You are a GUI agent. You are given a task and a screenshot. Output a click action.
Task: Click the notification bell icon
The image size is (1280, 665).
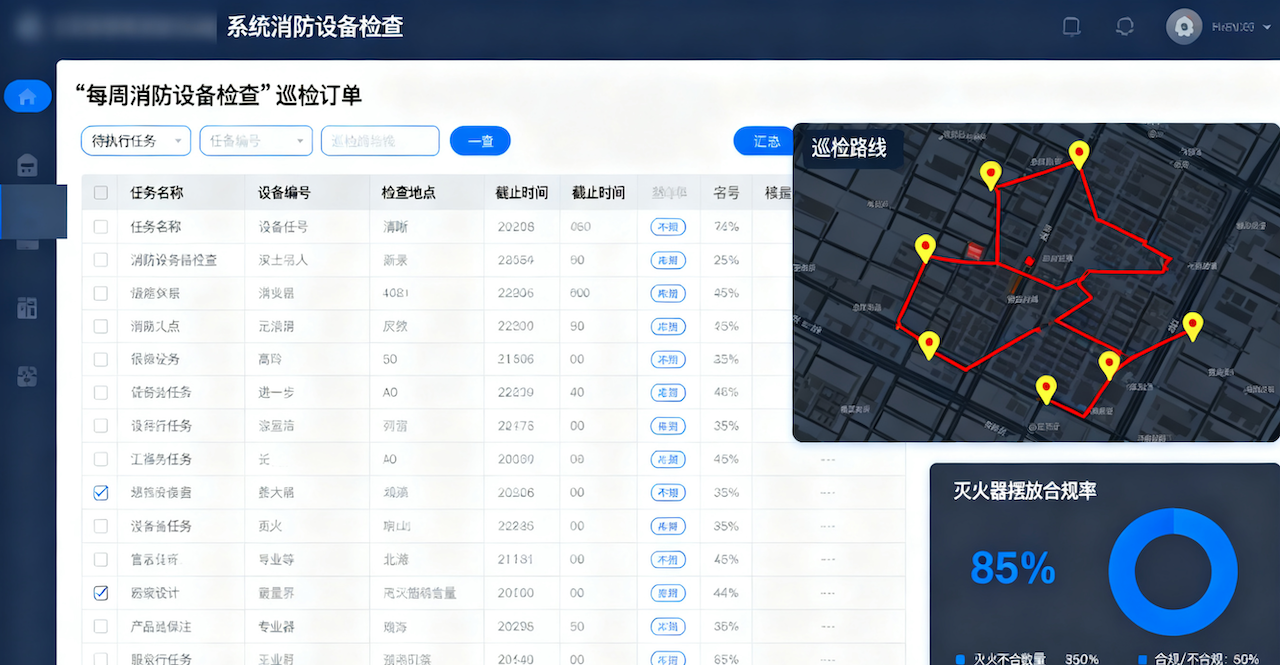(1124, 27)
